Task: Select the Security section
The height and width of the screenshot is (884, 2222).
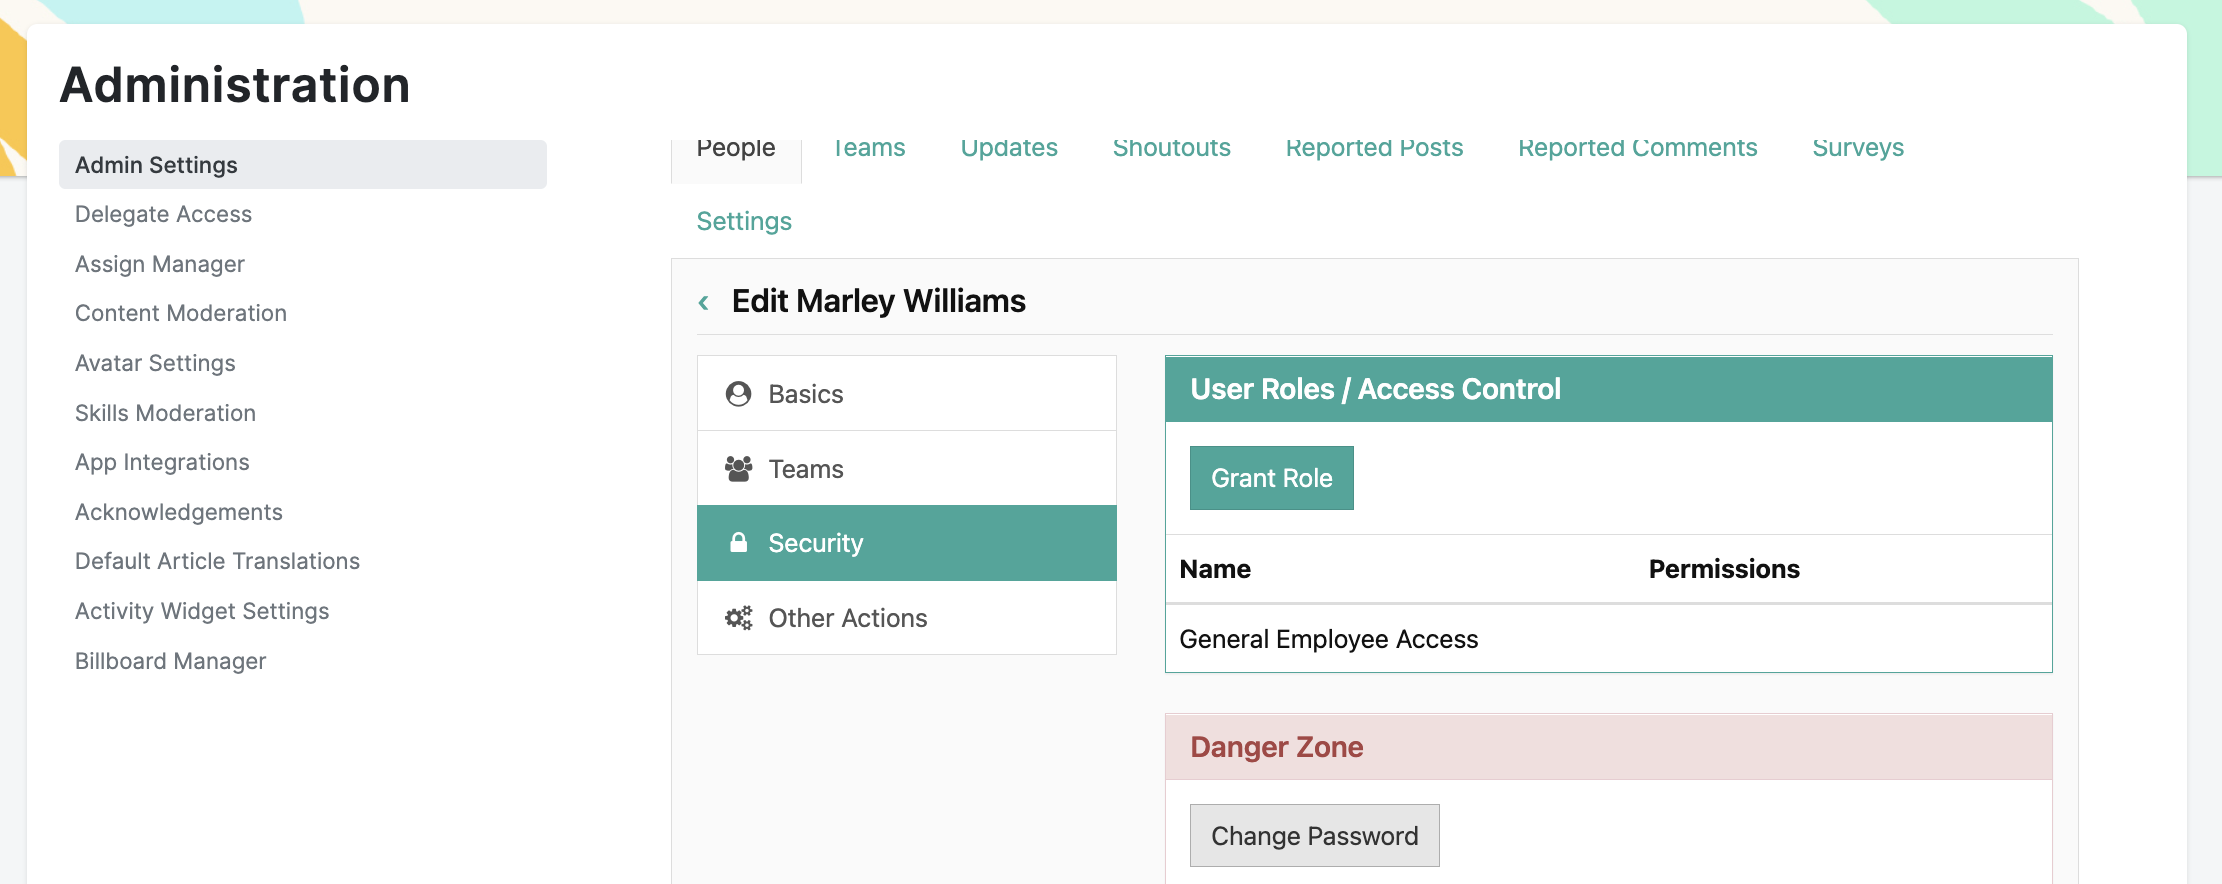Action: [907, 543]
